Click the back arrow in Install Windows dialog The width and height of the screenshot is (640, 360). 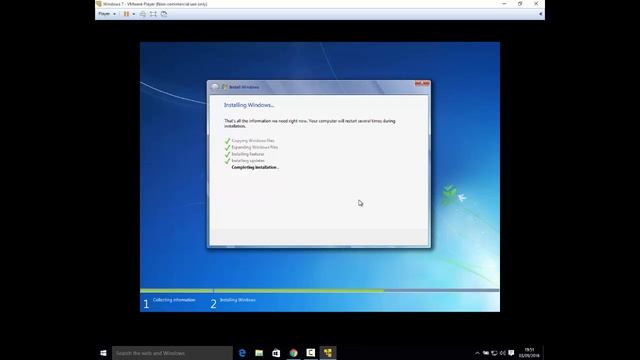click(x=215, y=87)
